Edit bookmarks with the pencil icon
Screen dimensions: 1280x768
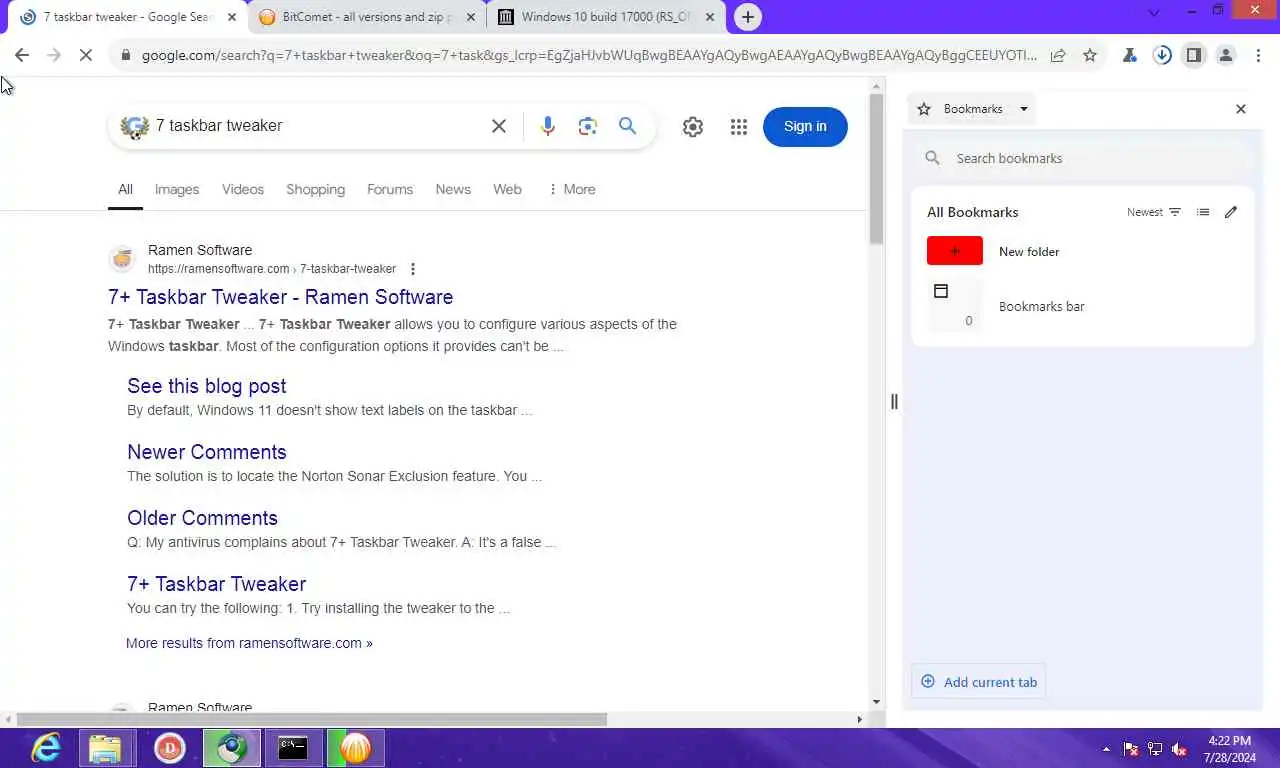[1231, 212]
